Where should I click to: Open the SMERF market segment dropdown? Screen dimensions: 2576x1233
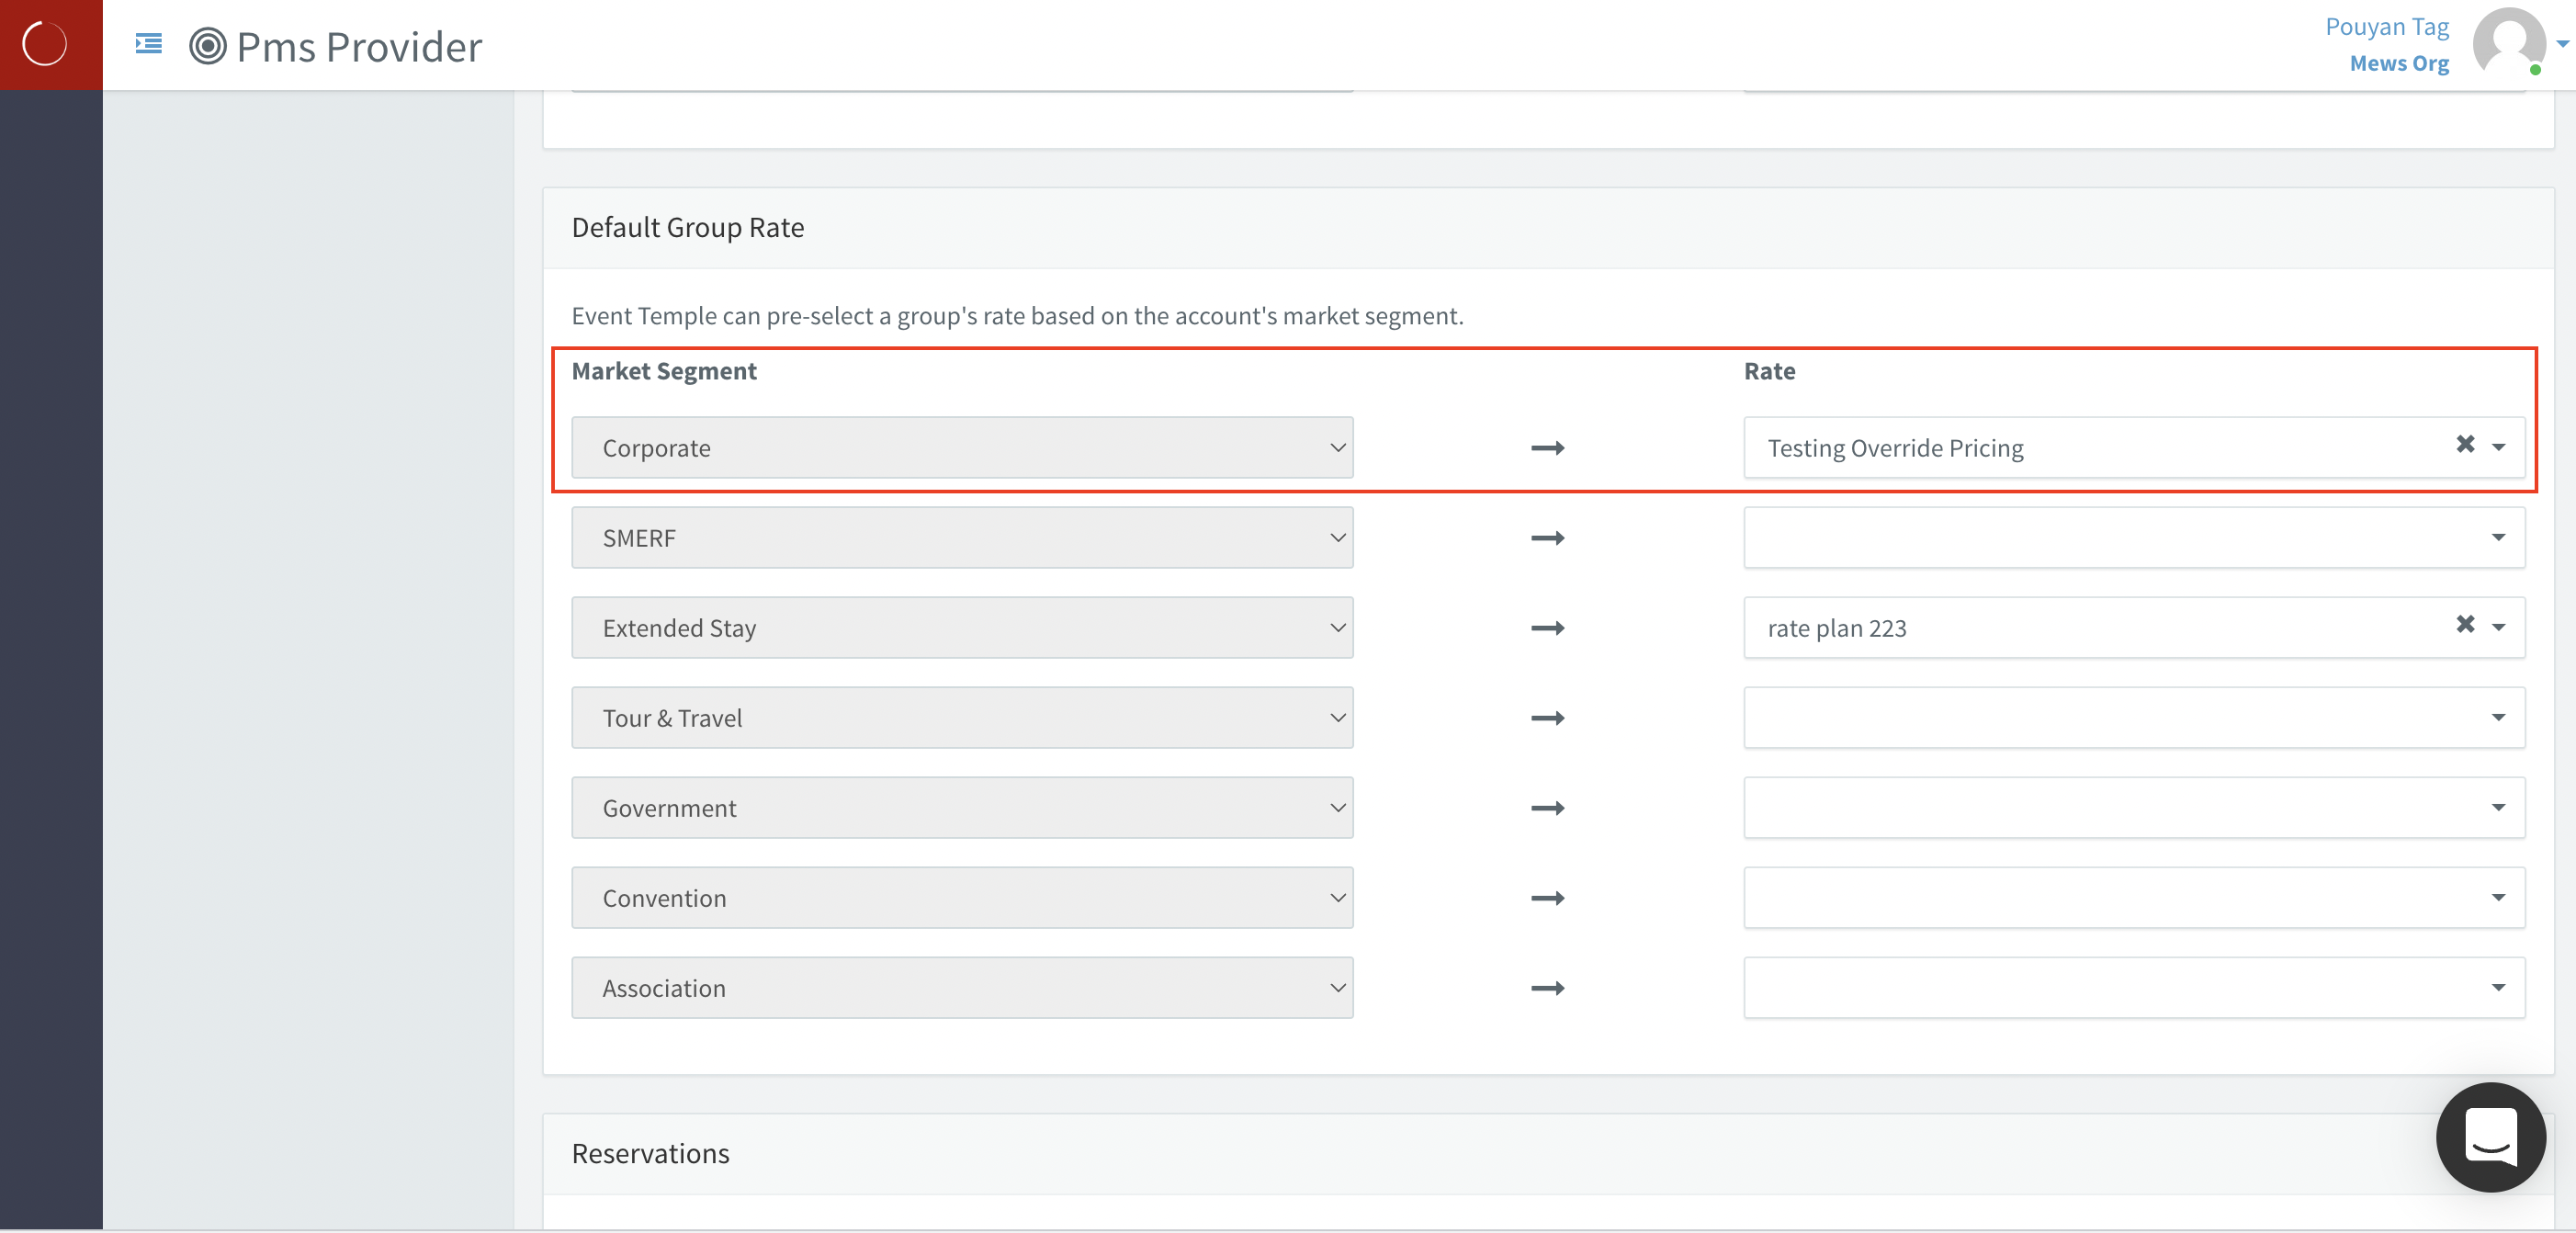pos(962,537)
